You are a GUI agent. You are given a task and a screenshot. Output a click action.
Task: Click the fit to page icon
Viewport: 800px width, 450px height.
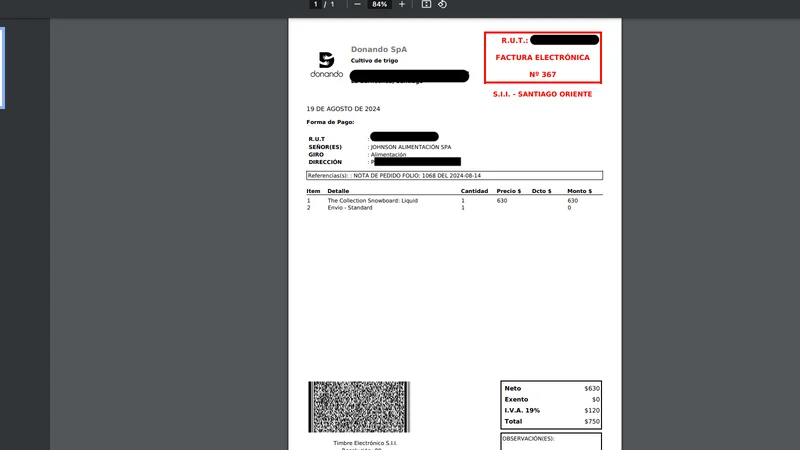pyautogui.click(x=426, y=4)
